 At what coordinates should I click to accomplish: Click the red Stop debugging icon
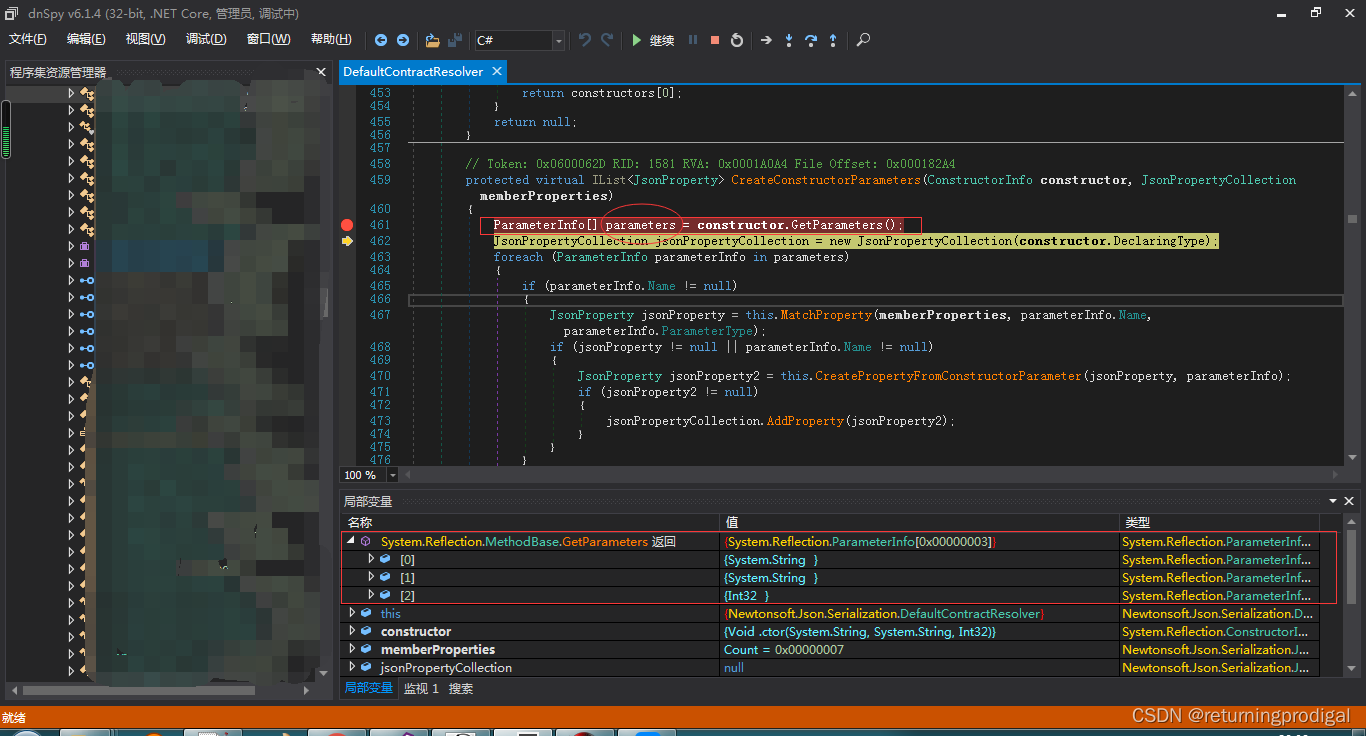(x=715, y=40)
